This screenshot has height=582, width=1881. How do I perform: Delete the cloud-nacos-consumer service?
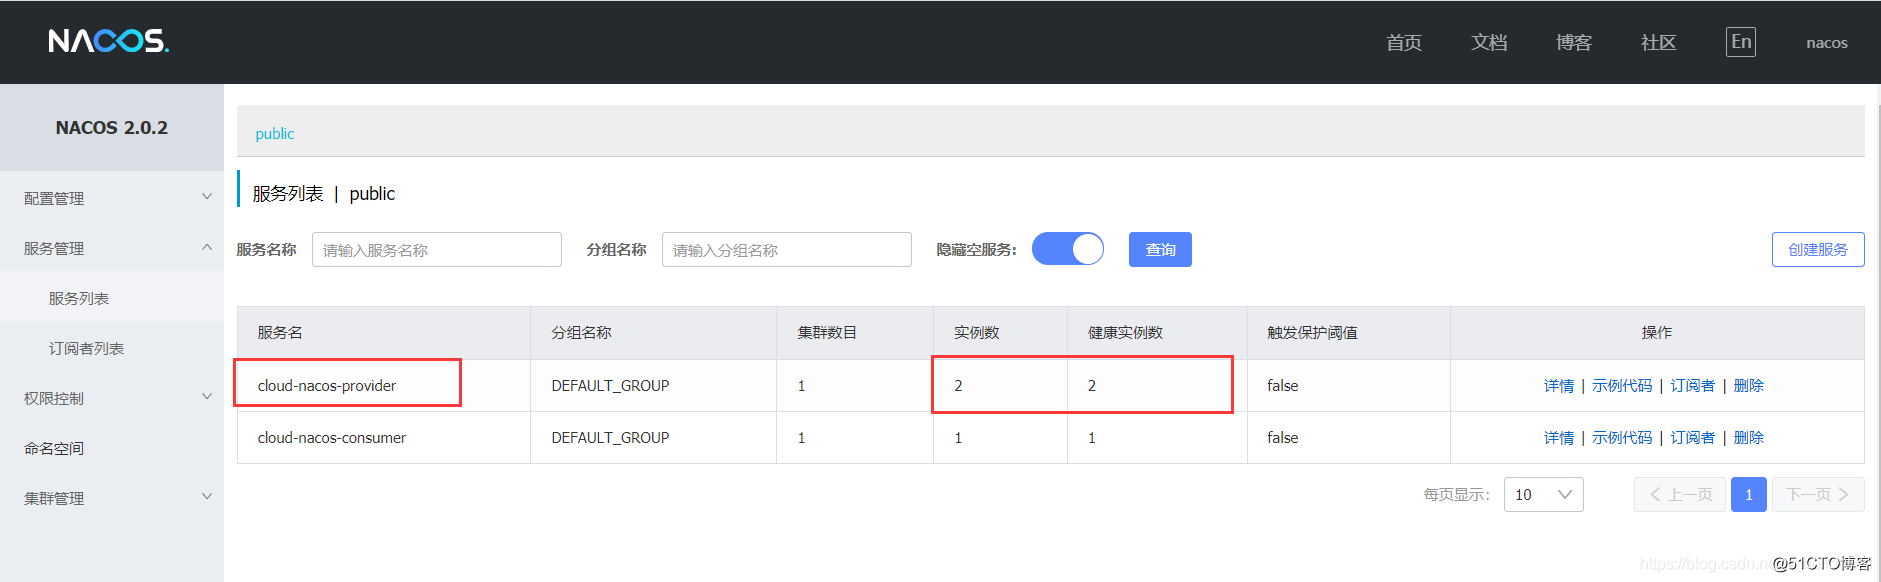click(x=1748, y=438)
